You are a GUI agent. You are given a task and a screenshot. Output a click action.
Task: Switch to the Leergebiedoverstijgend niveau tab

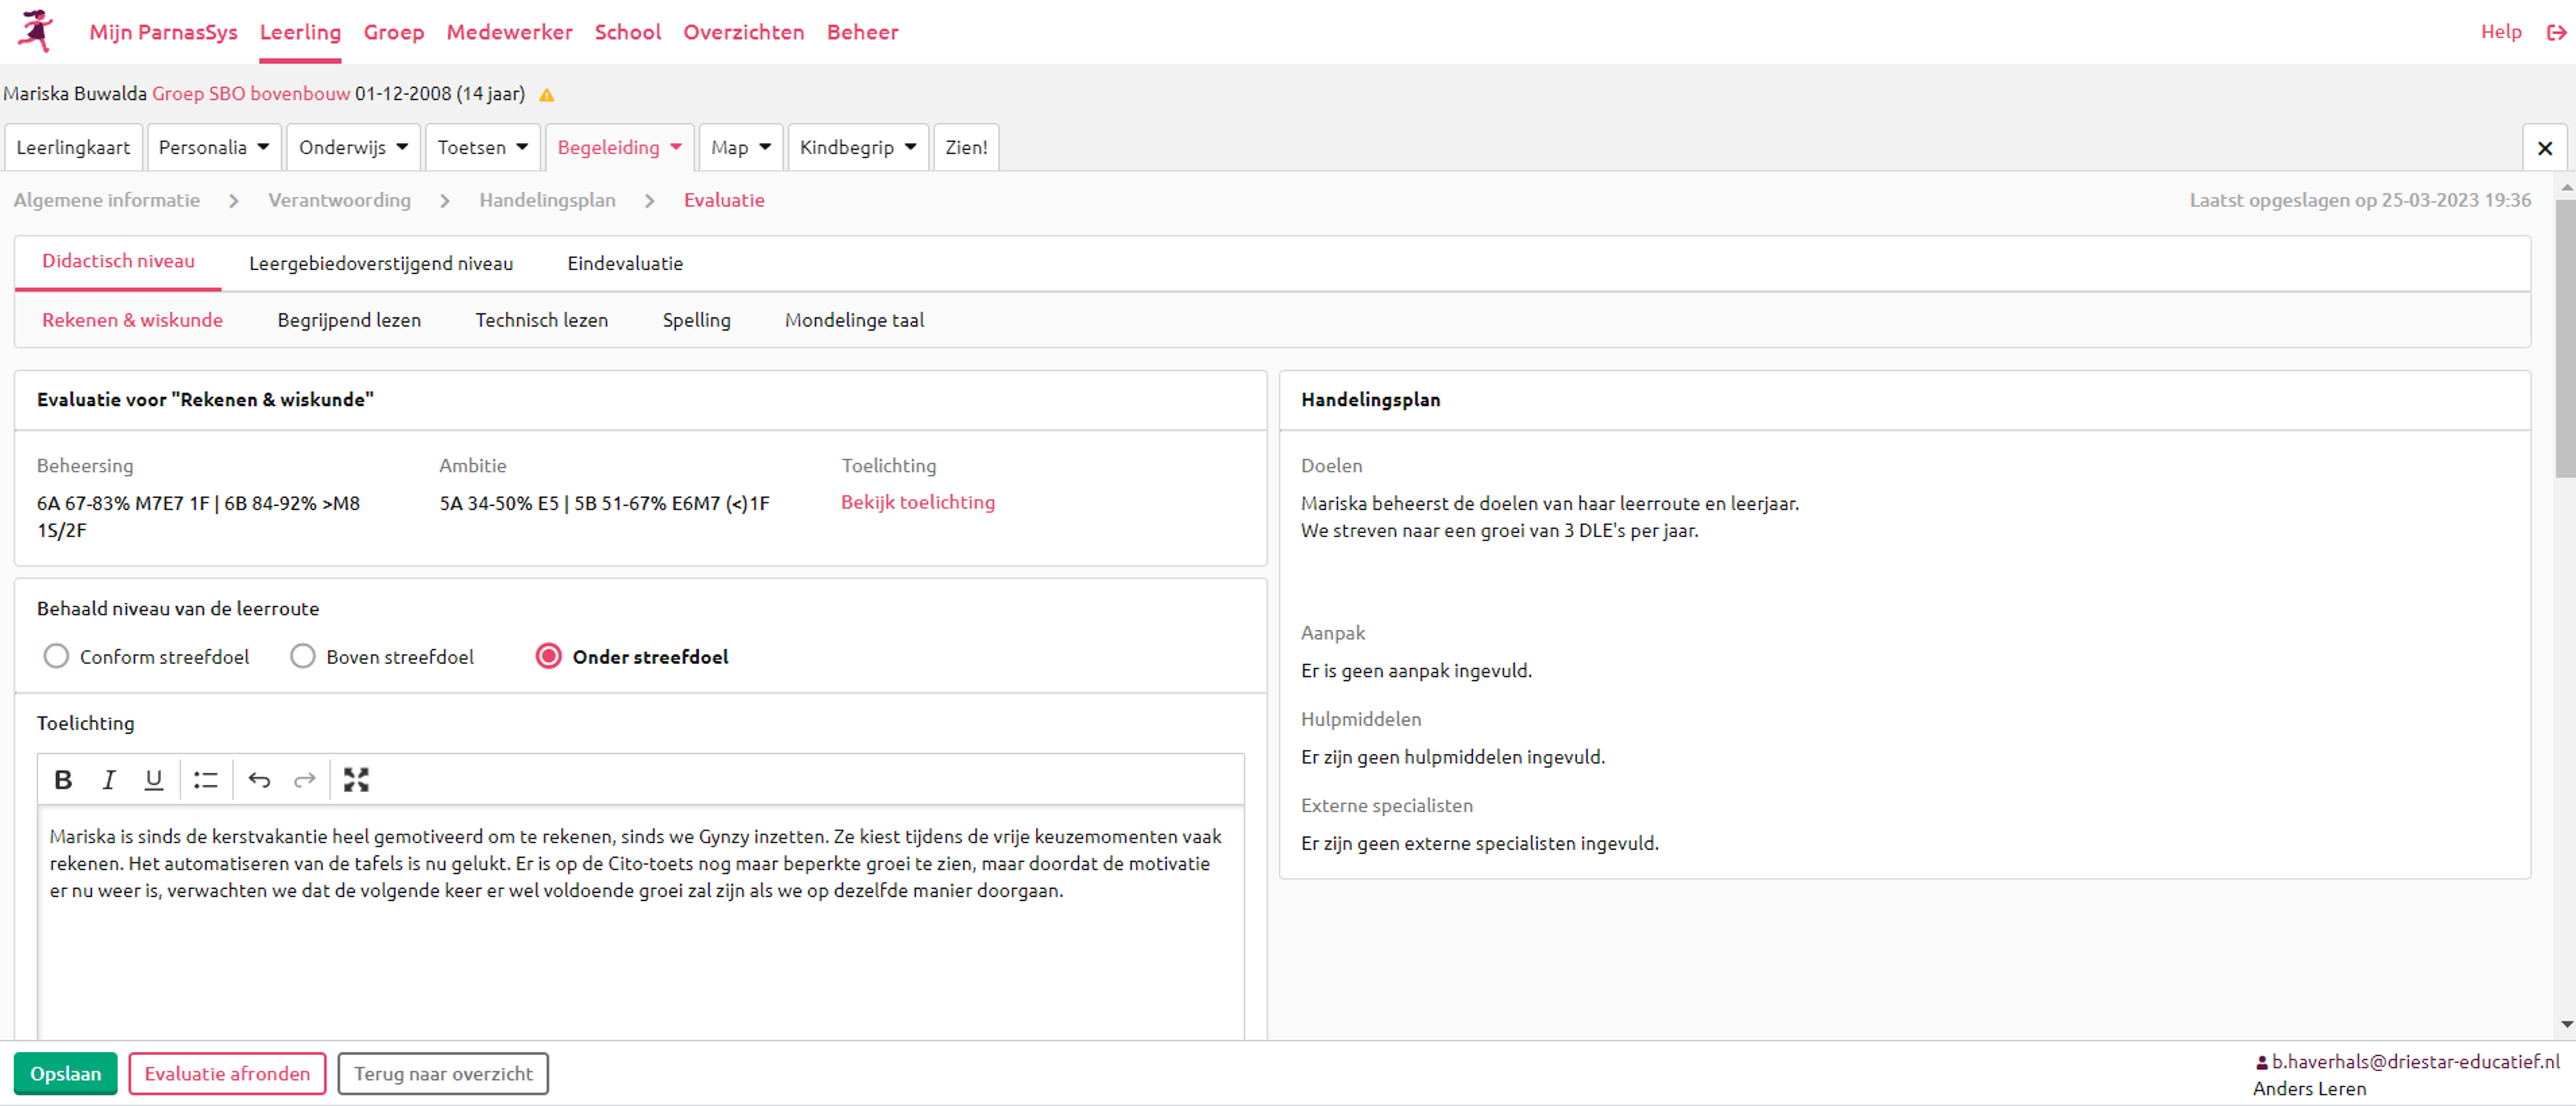381,263
